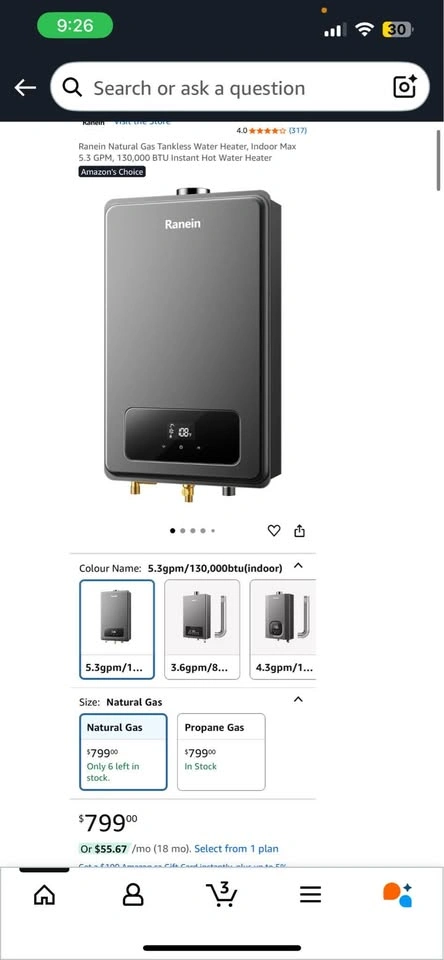Viewport: 444px width, 960px height.
Task: Choose the 4.3gpm heater variant thumbnail
Action: 283,629
